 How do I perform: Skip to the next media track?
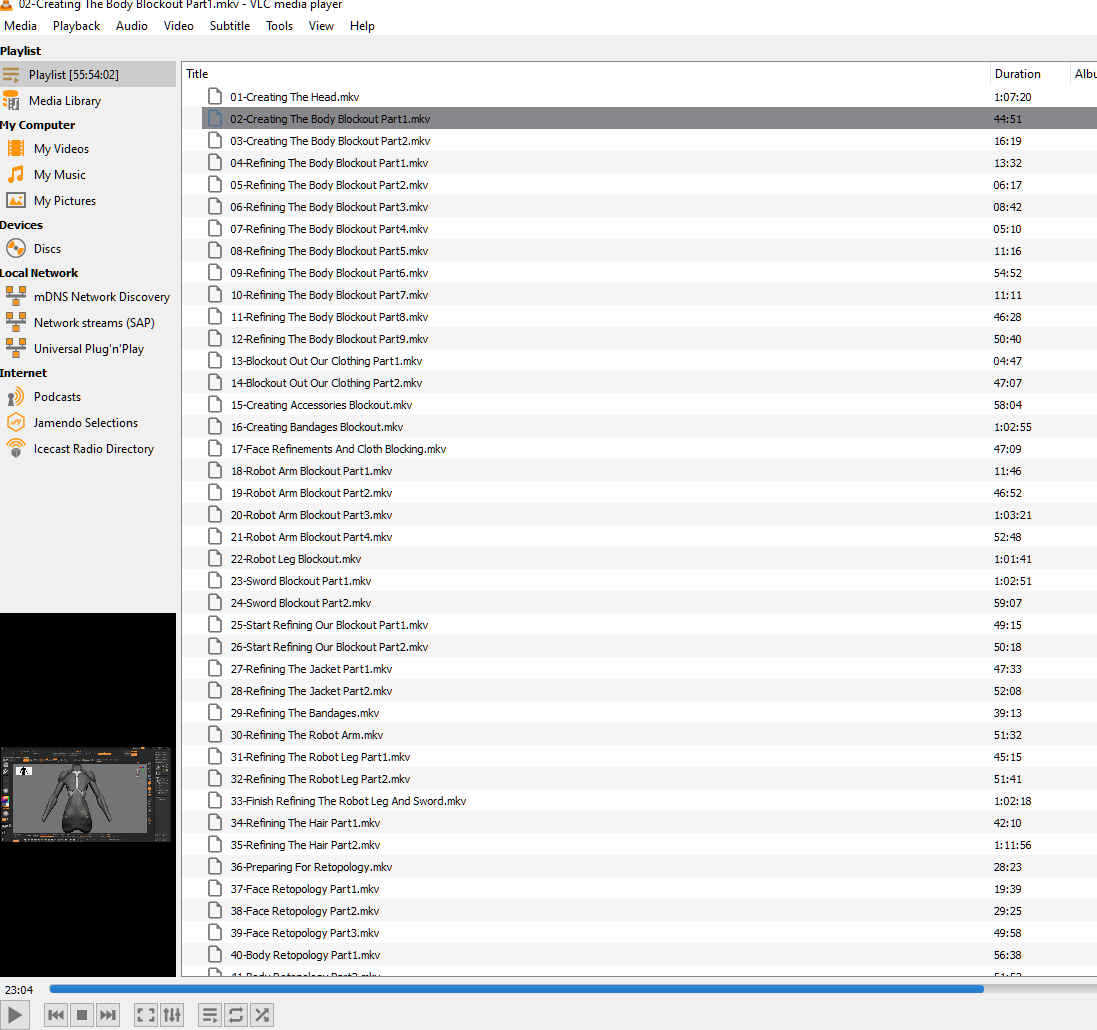click(x=108, y=1015)
